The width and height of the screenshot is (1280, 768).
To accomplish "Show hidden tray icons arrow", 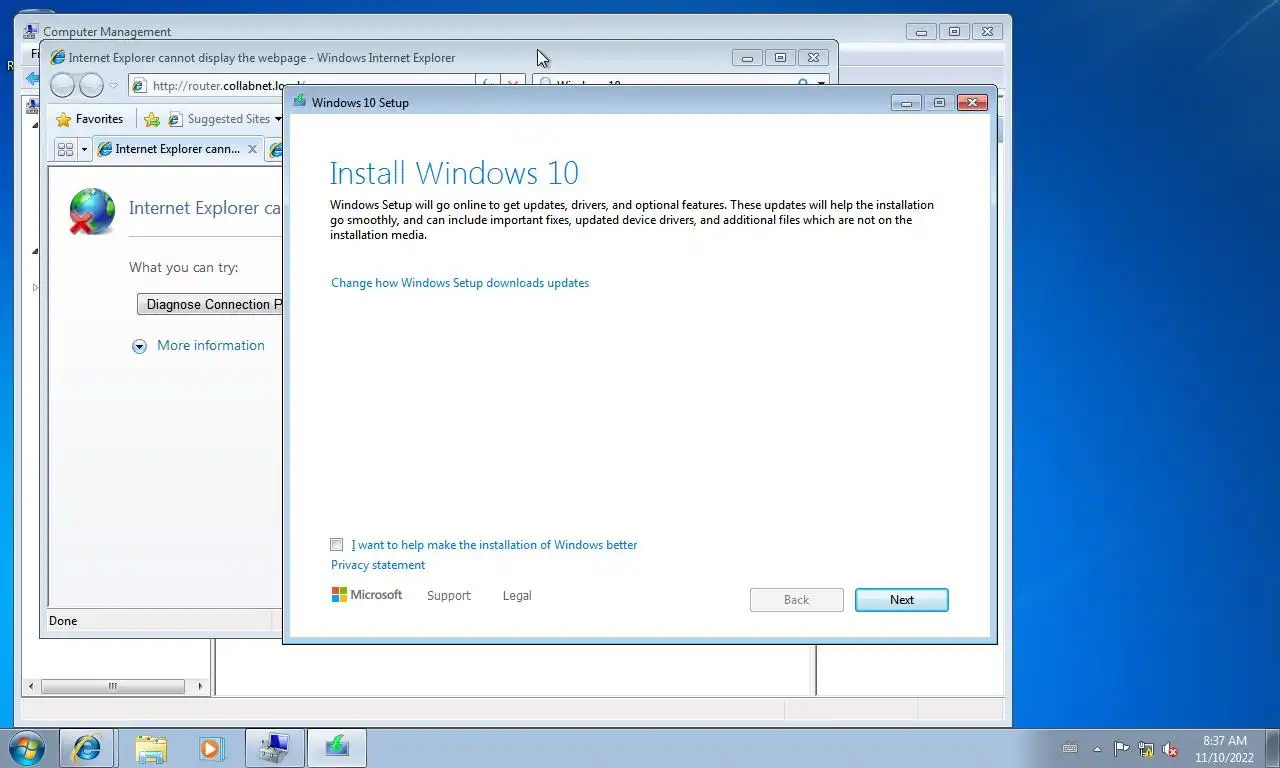I will point(1097,748).
